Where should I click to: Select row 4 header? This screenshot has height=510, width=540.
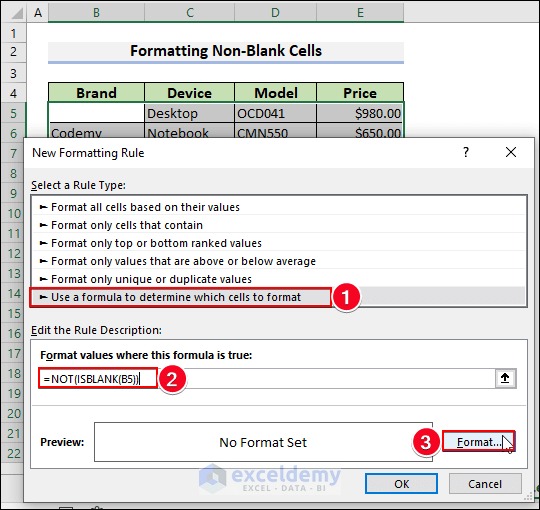(13, 93)
